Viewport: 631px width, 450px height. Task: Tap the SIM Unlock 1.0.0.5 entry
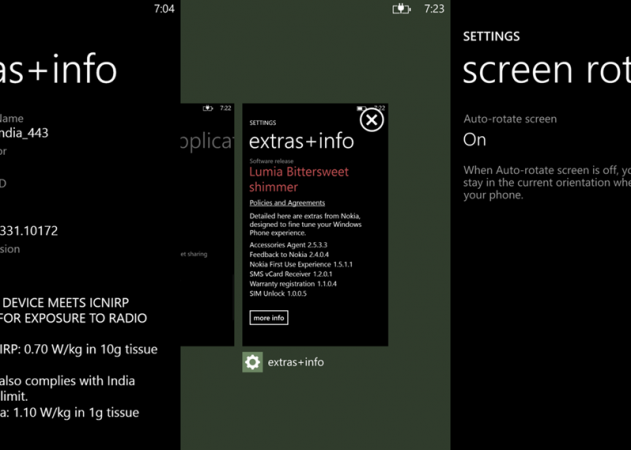click(x=277, y=294)
